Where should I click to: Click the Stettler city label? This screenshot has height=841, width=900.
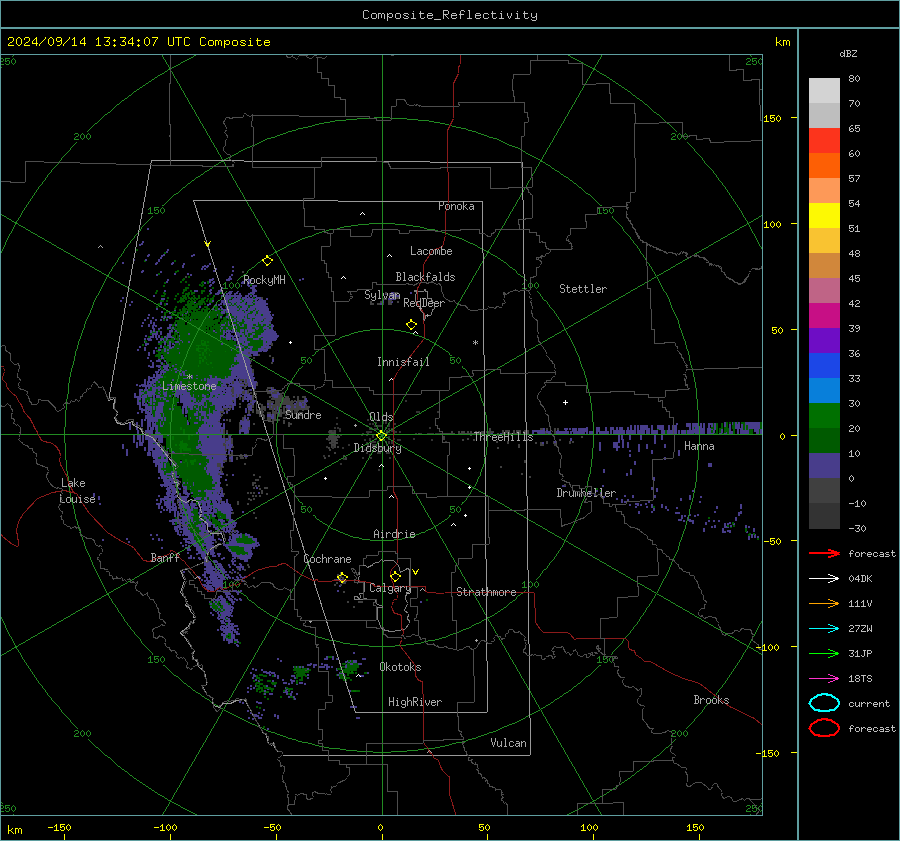click(x=583, y=289)
